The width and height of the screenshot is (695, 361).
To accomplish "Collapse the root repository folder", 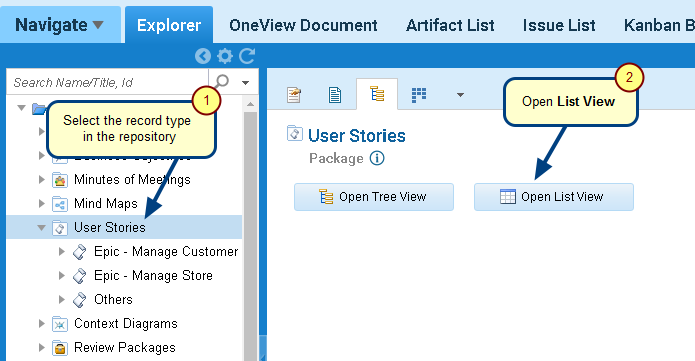I will (21, 108).
